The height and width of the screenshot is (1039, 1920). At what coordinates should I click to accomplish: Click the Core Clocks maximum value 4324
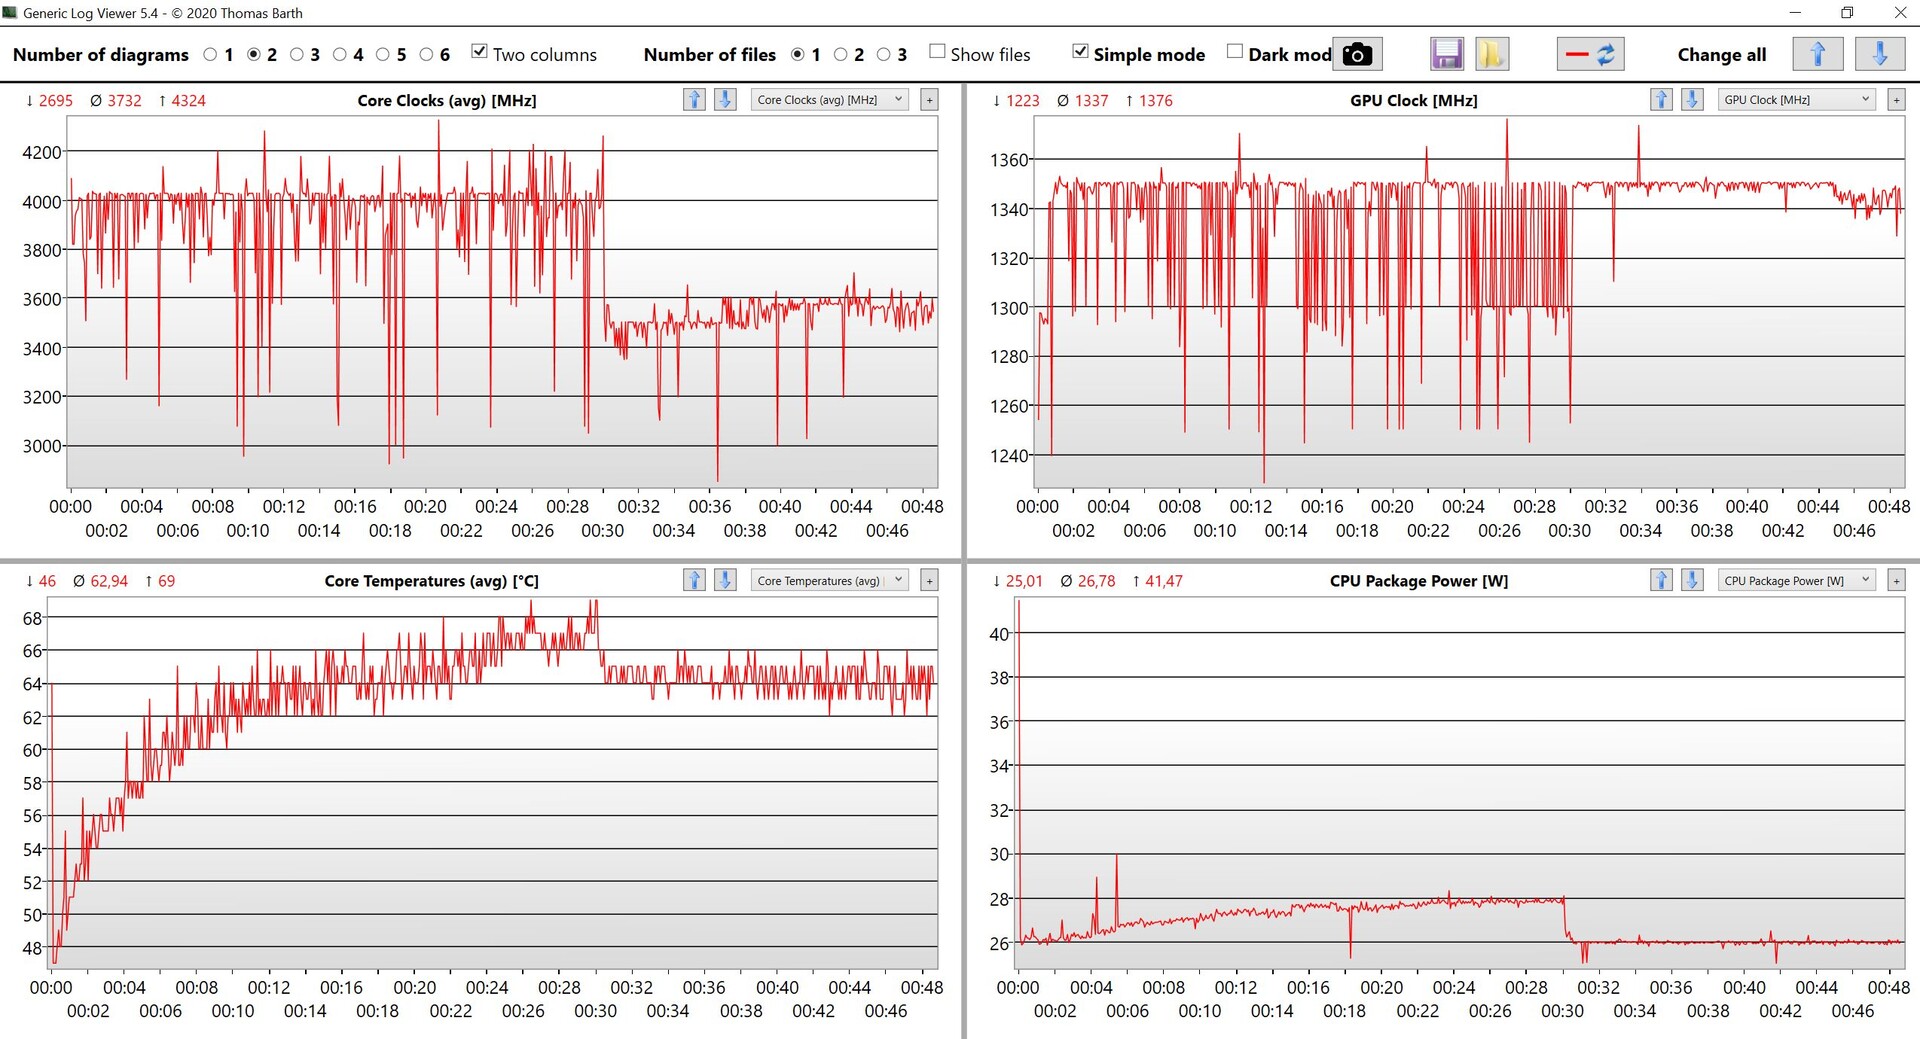click(x=188, y=101)
